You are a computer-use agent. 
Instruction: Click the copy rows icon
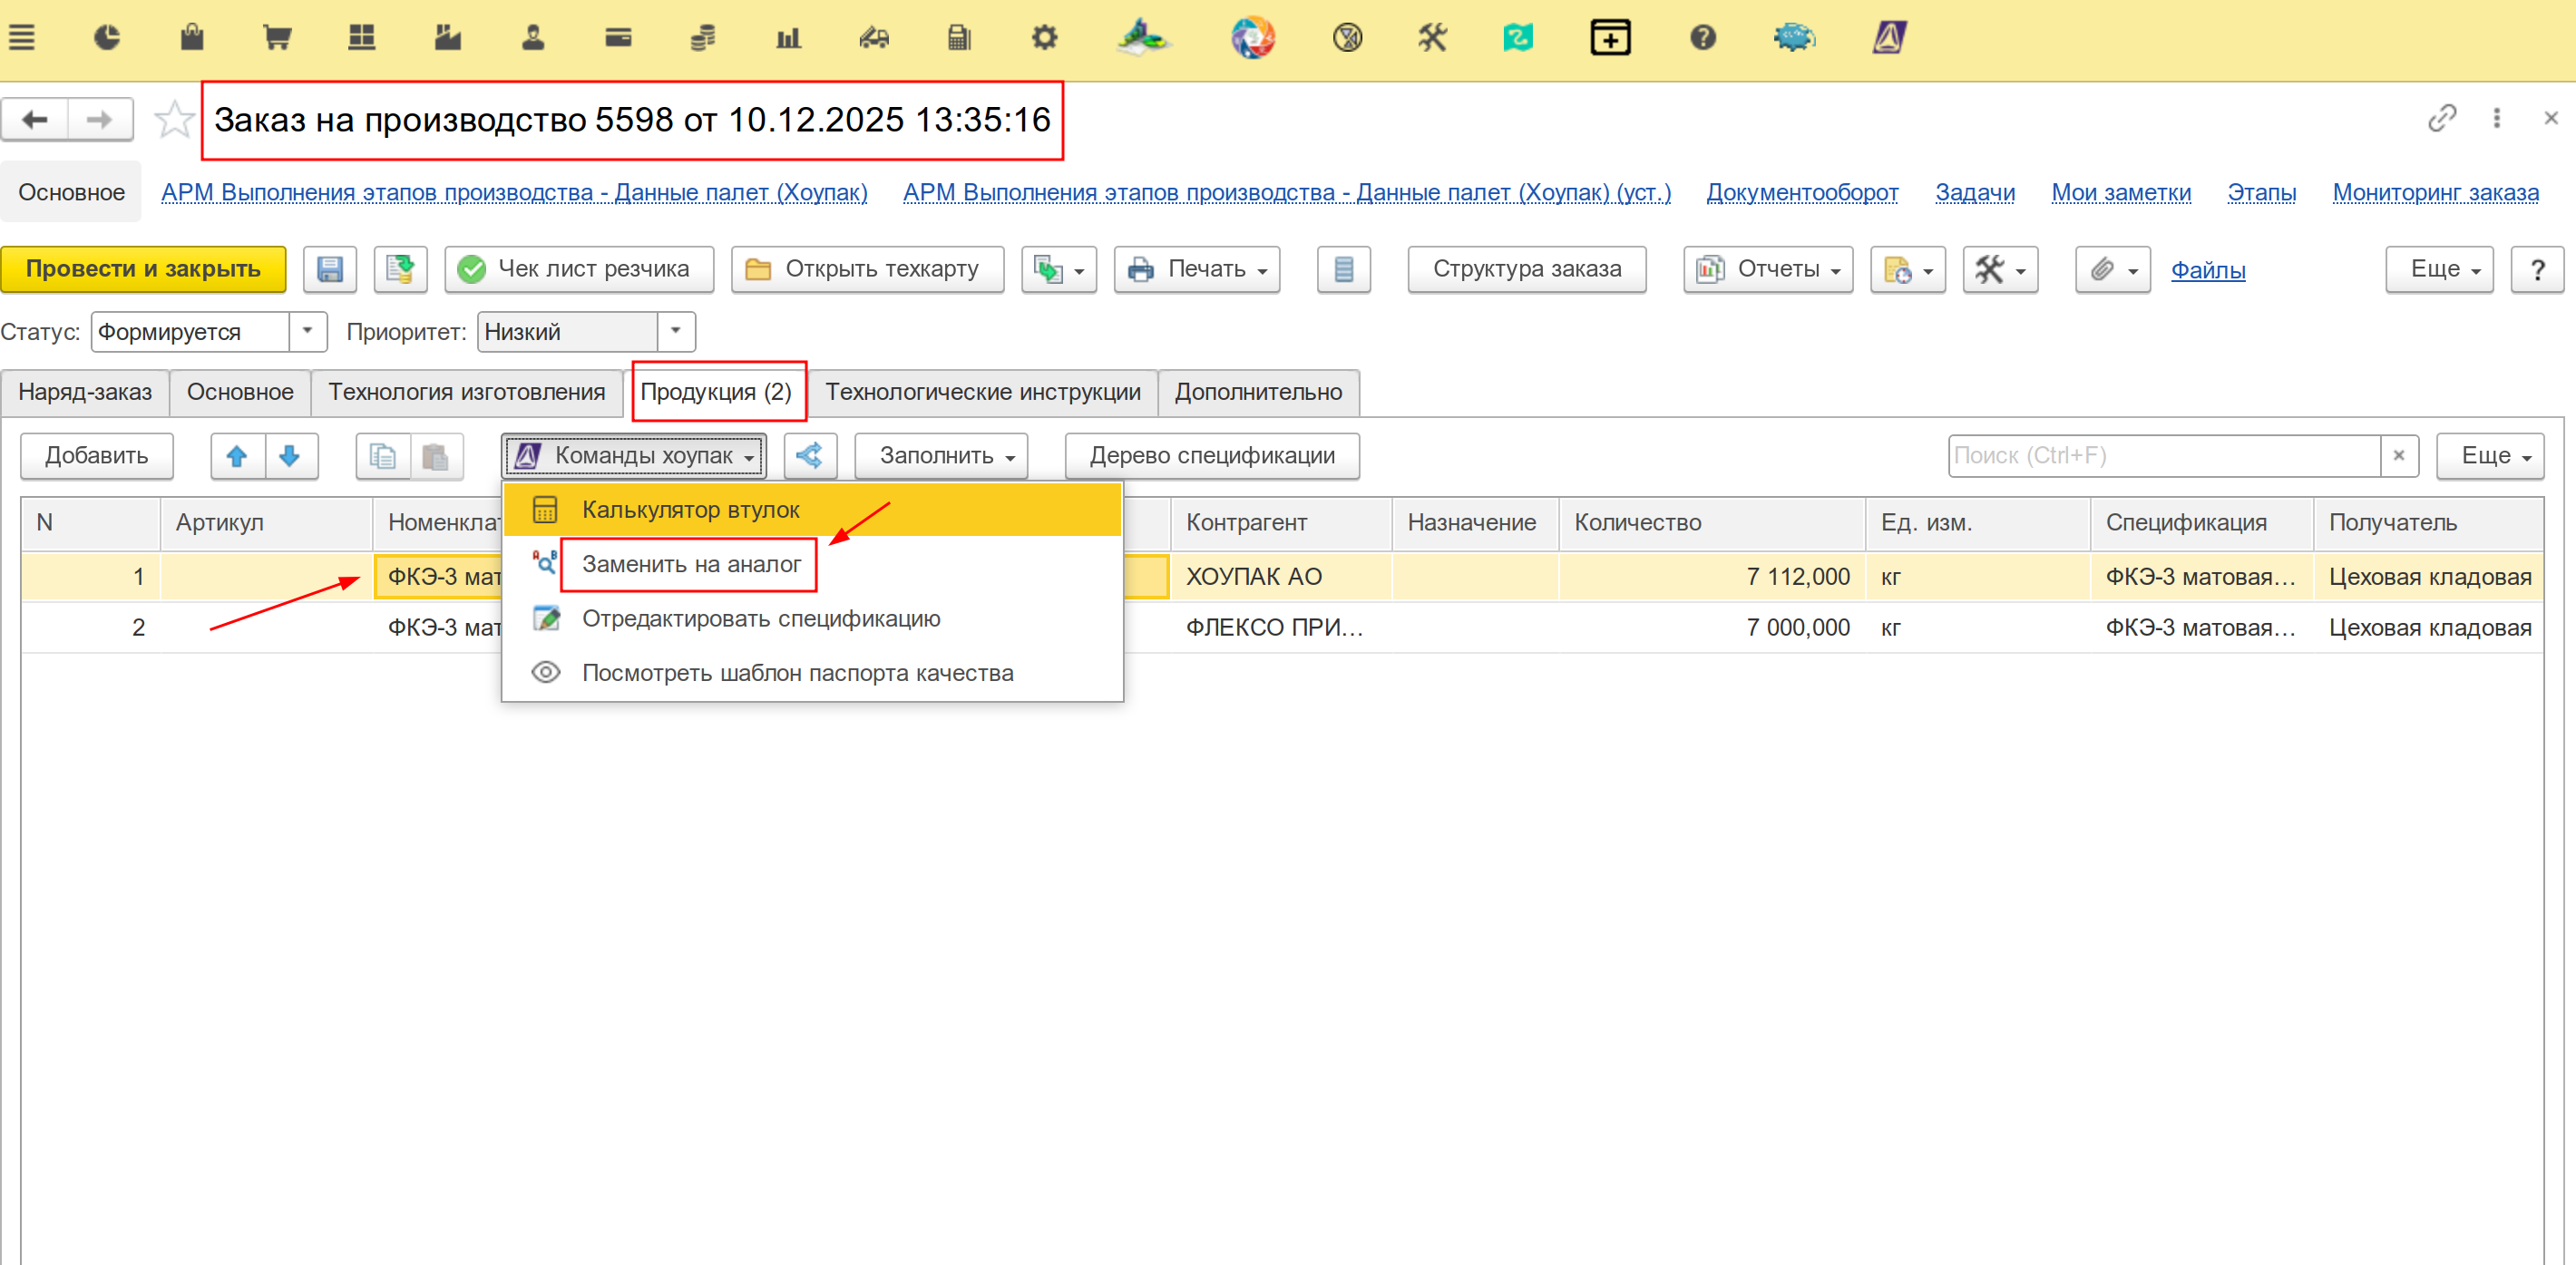click(382, 456)
